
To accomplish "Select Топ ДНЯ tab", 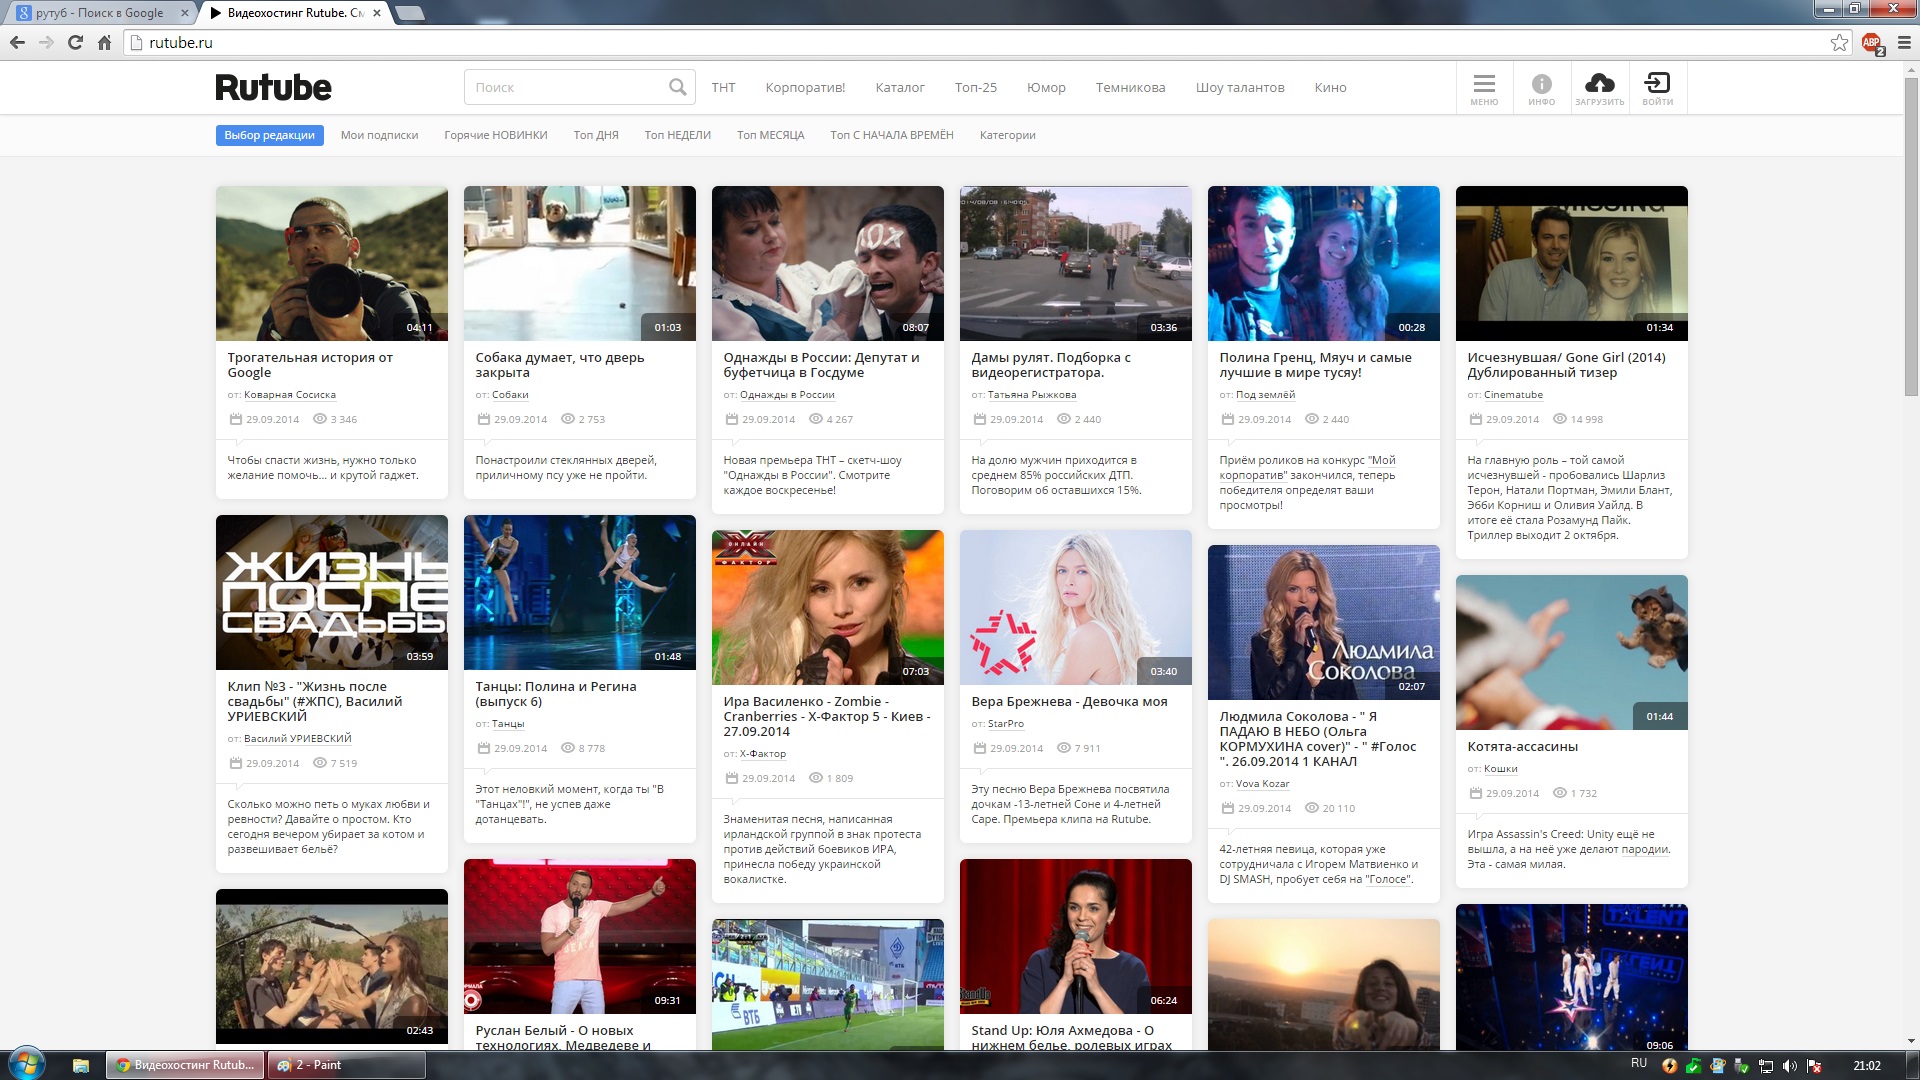I will point(596,135).
